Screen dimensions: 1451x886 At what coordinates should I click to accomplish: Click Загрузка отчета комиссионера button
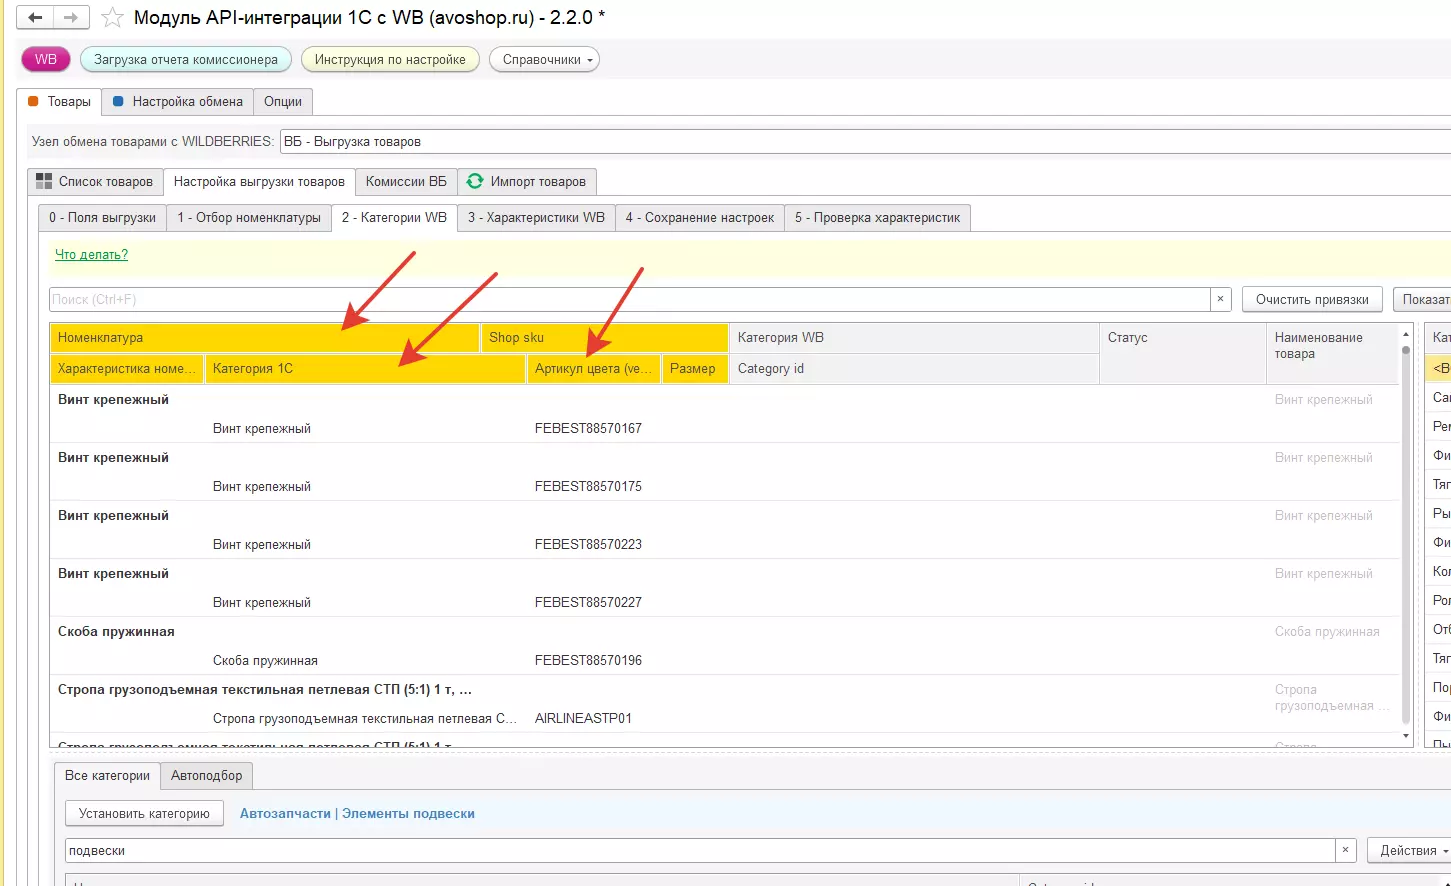pos(186,59)
